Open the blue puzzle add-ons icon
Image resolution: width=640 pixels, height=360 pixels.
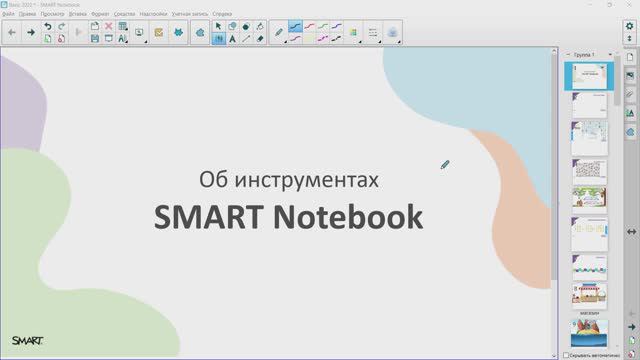click(x=178, y=32)
